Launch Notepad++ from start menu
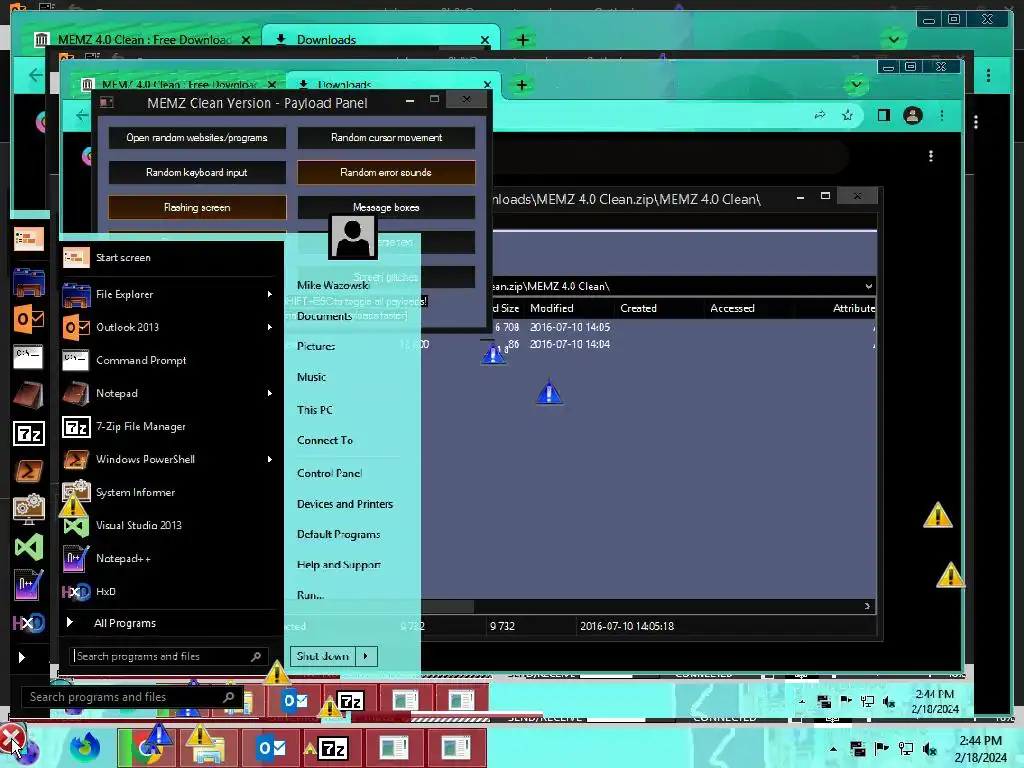 pos(171,558)
